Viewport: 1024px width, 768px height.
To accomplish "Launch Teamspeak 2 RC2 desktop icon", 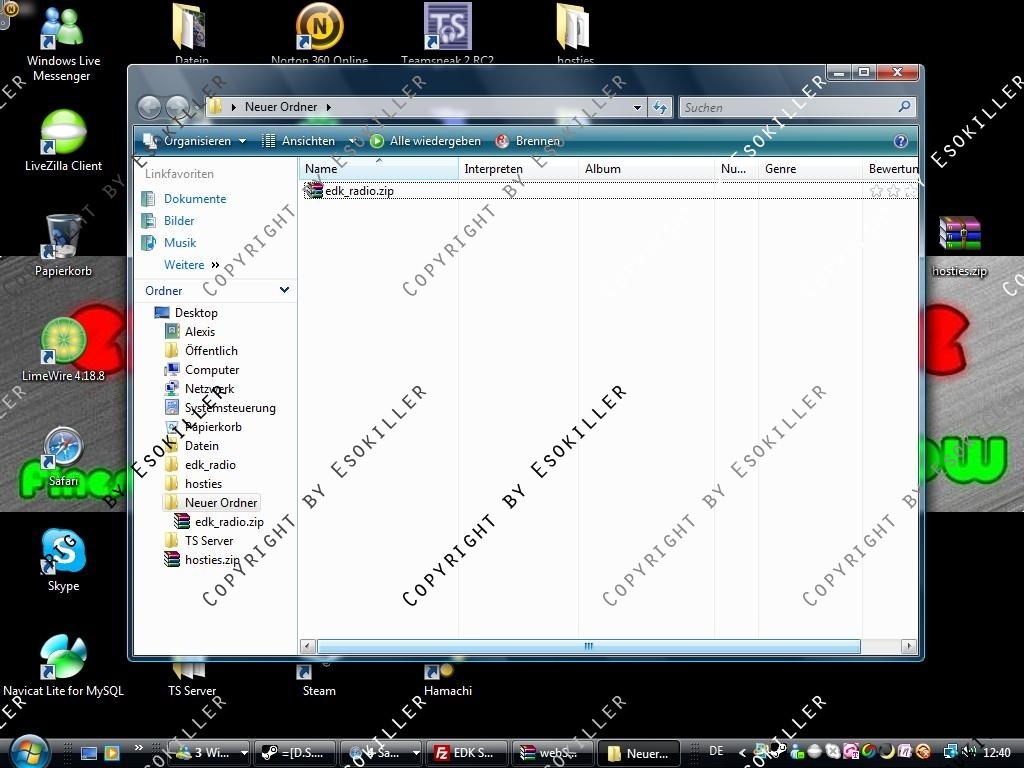I will click(x=447, y=33).
